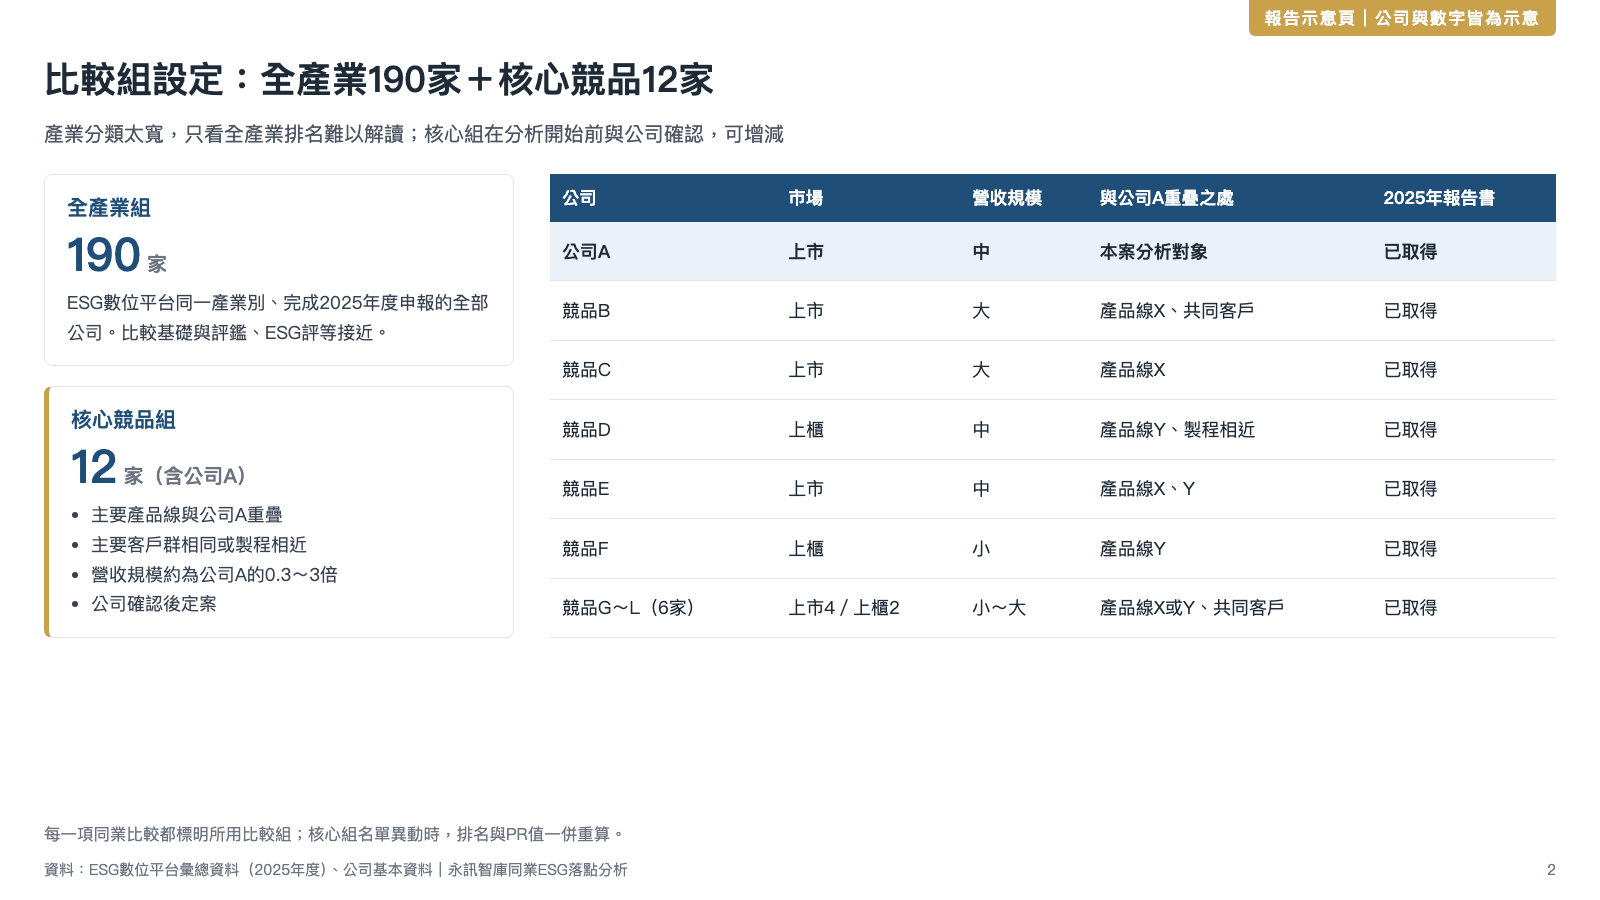
Task: Click the subtitle starting '產業分類太寬'
Action: tap(414, 134)
